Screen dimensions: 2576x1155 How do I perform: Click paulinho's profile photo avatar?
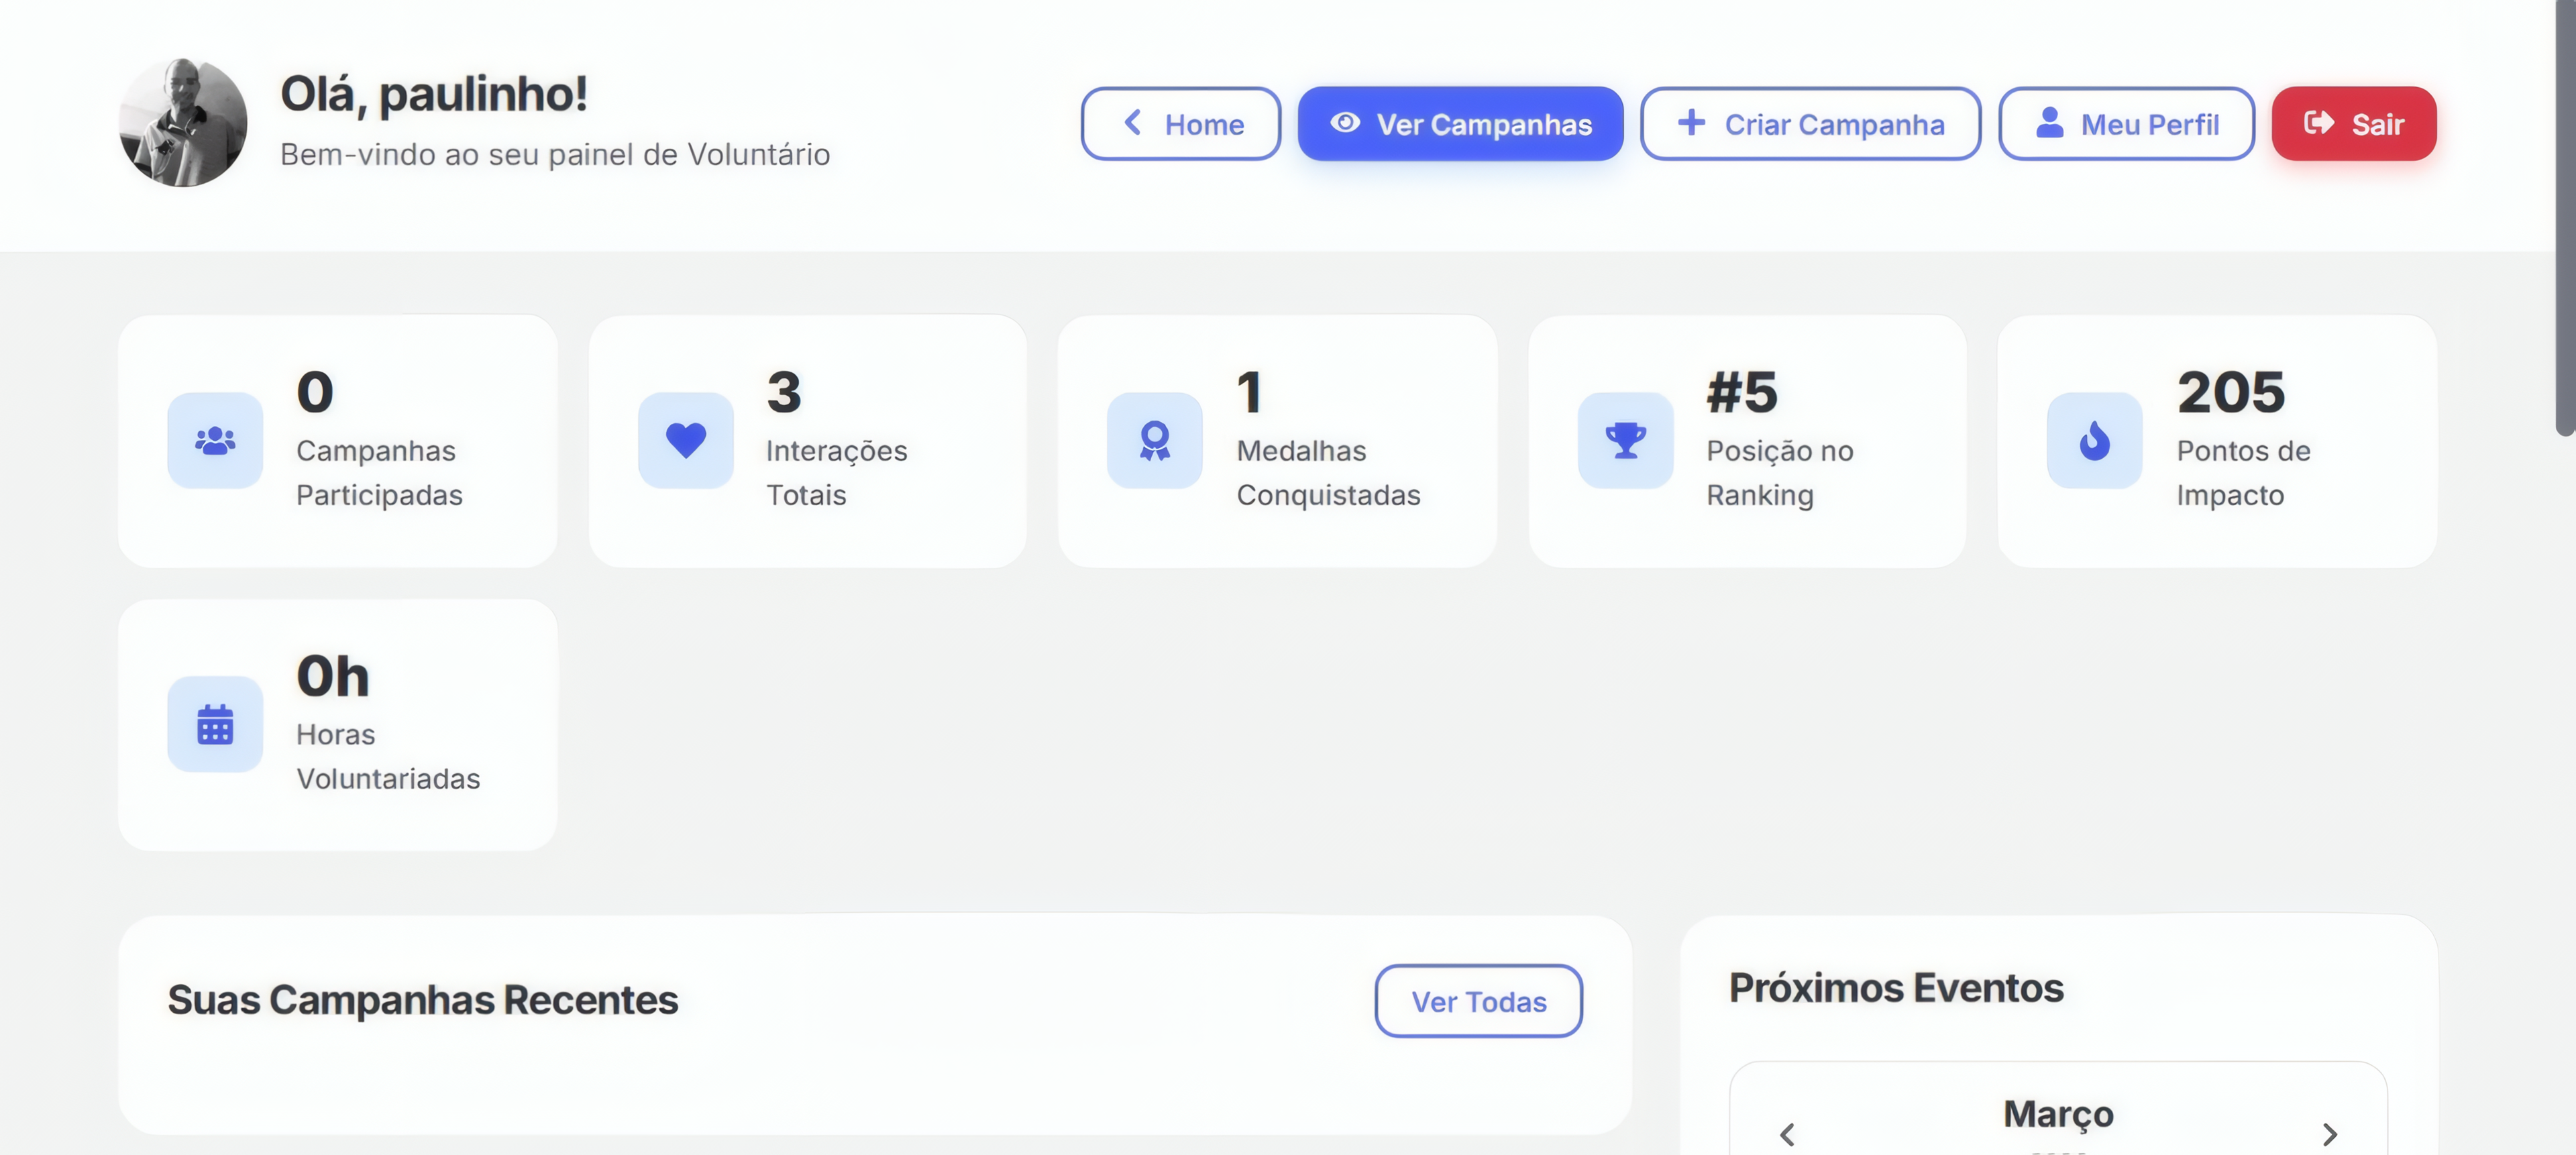(183, 122)
